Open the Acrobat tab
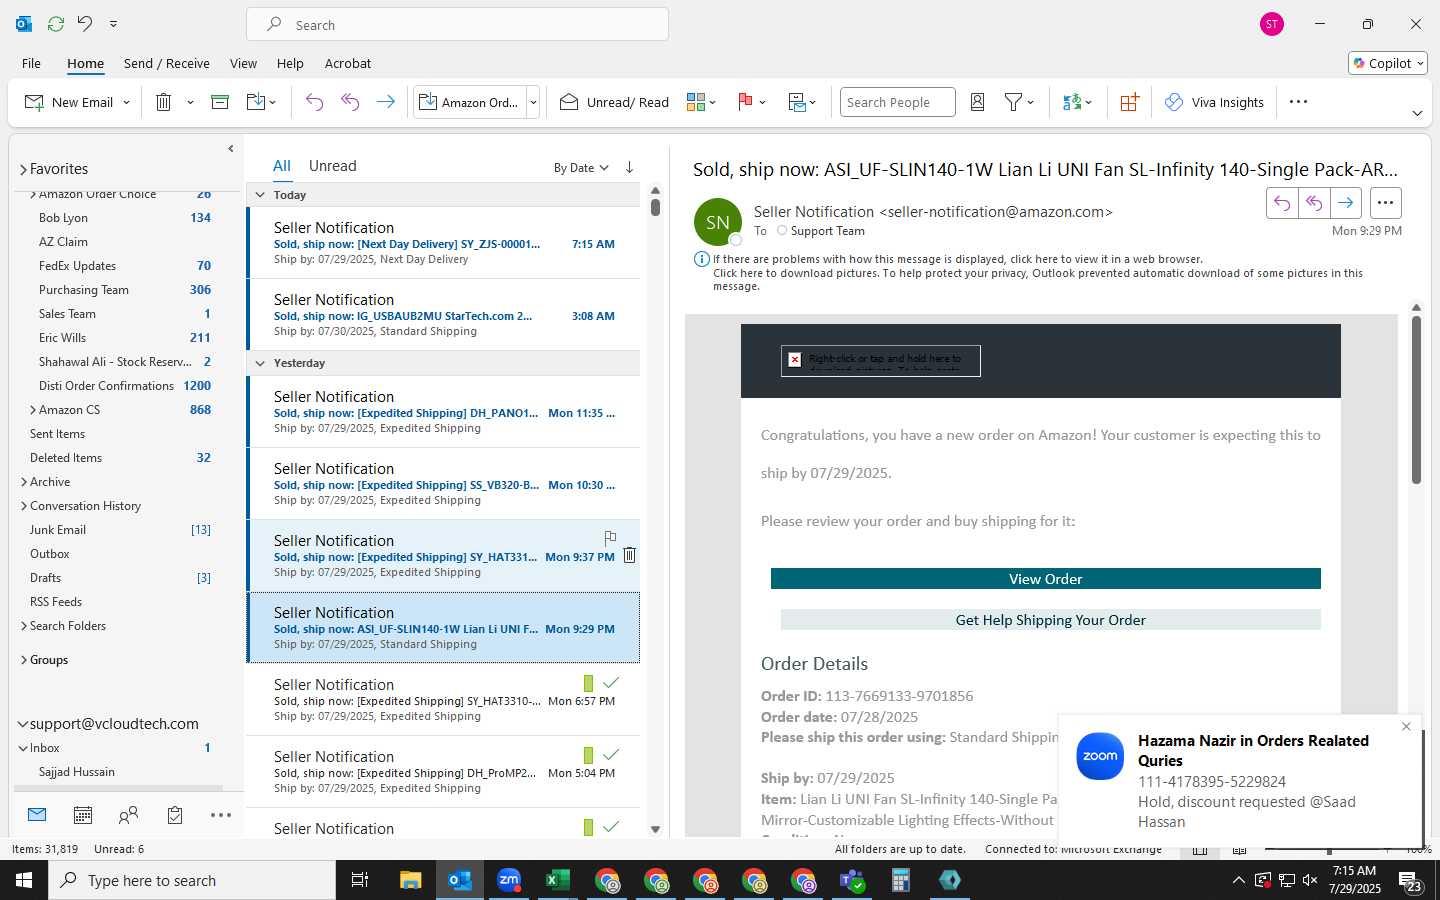This screenshot has width=1440, height=900. click(348, 63)
